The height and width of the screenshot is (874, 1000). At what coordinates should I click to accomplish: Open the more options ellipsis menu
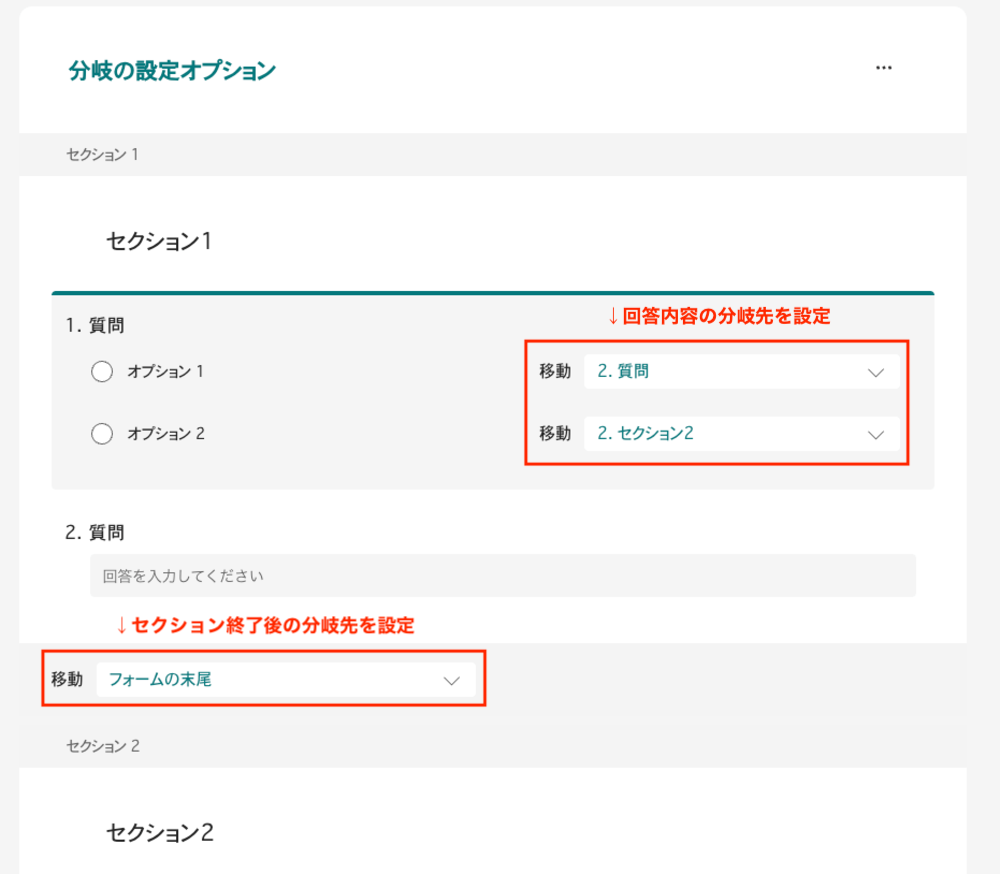(883, 68)
